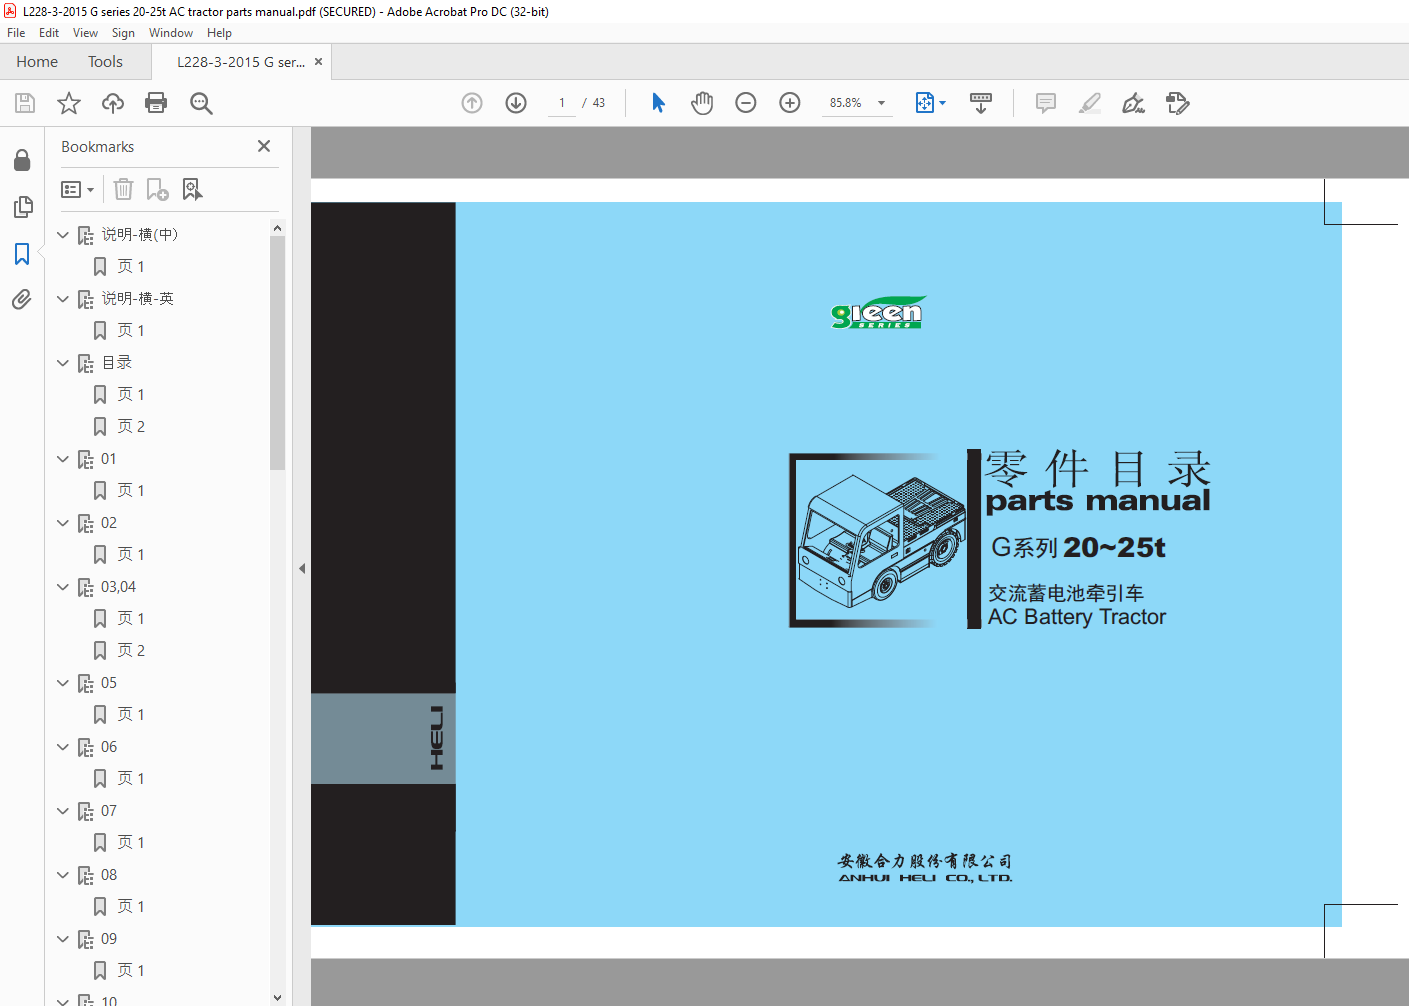Open the Attachments paperclip panel
This screenshot has height=1006, width=1409.
pyautogui.click(x=22, y=299)
